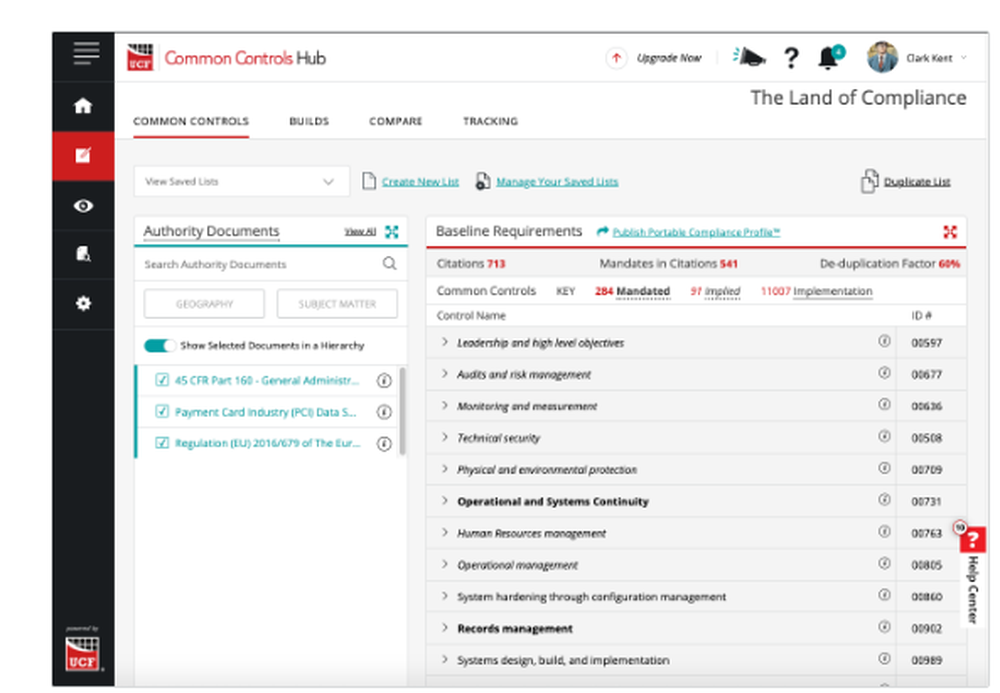Screen dimensions: 1000x693
Task: Toggle Show Selected Documents in a Hierarchy
Action: (159, 346)
